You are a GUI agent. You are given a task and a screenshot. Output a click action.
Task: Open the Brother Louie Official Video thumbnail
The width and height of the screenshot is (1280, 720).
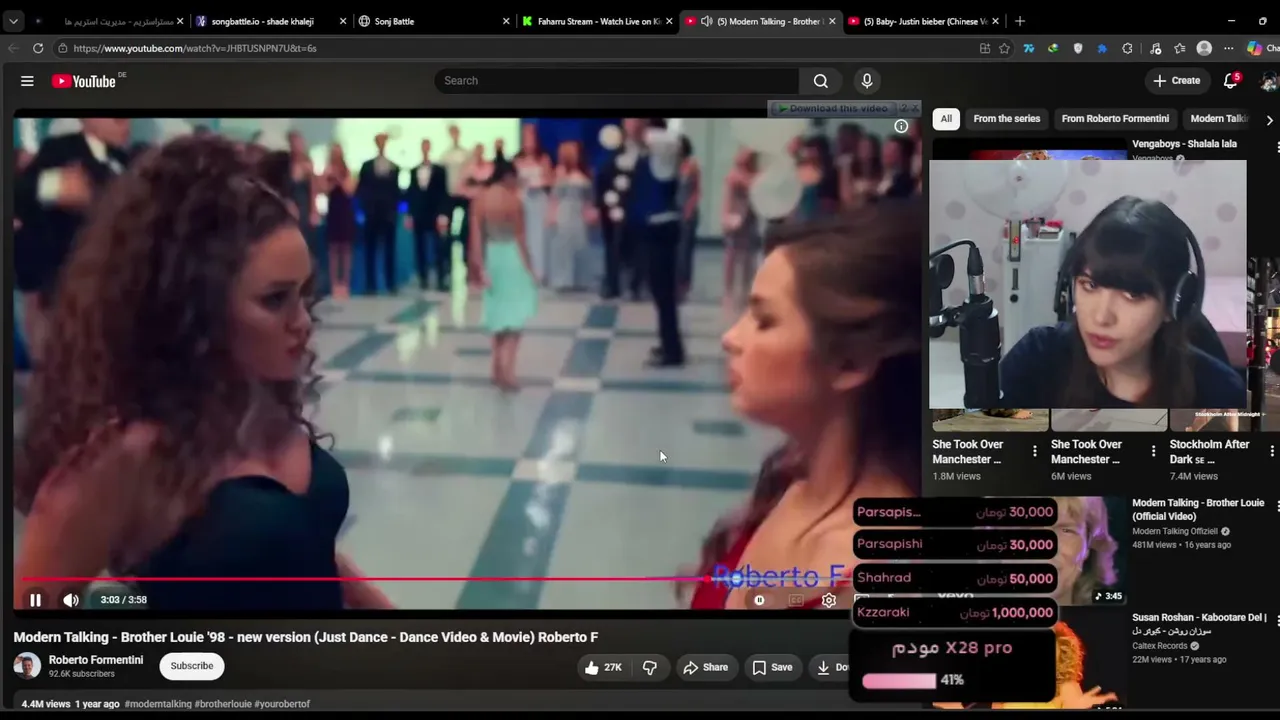(1090, 551)
